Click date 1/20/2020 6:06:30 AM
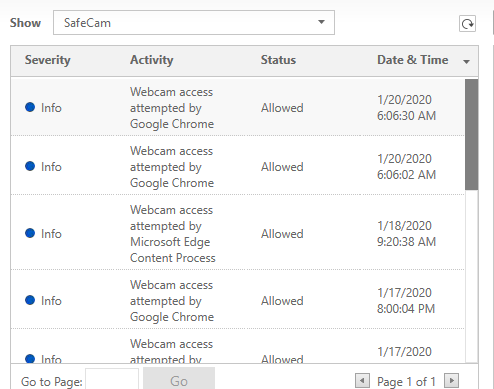The image size is (494, 389). (406, 108)
